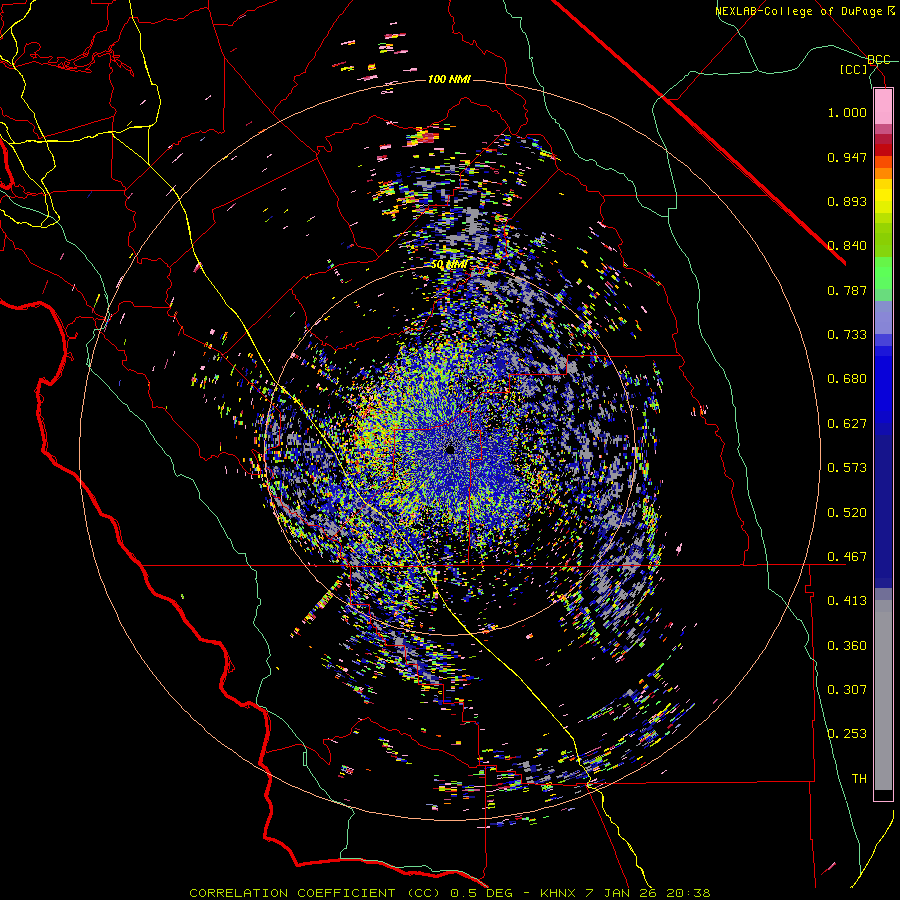Click the TH threshold label
This screenshot has height=900, width=900.
click(859, 779)
